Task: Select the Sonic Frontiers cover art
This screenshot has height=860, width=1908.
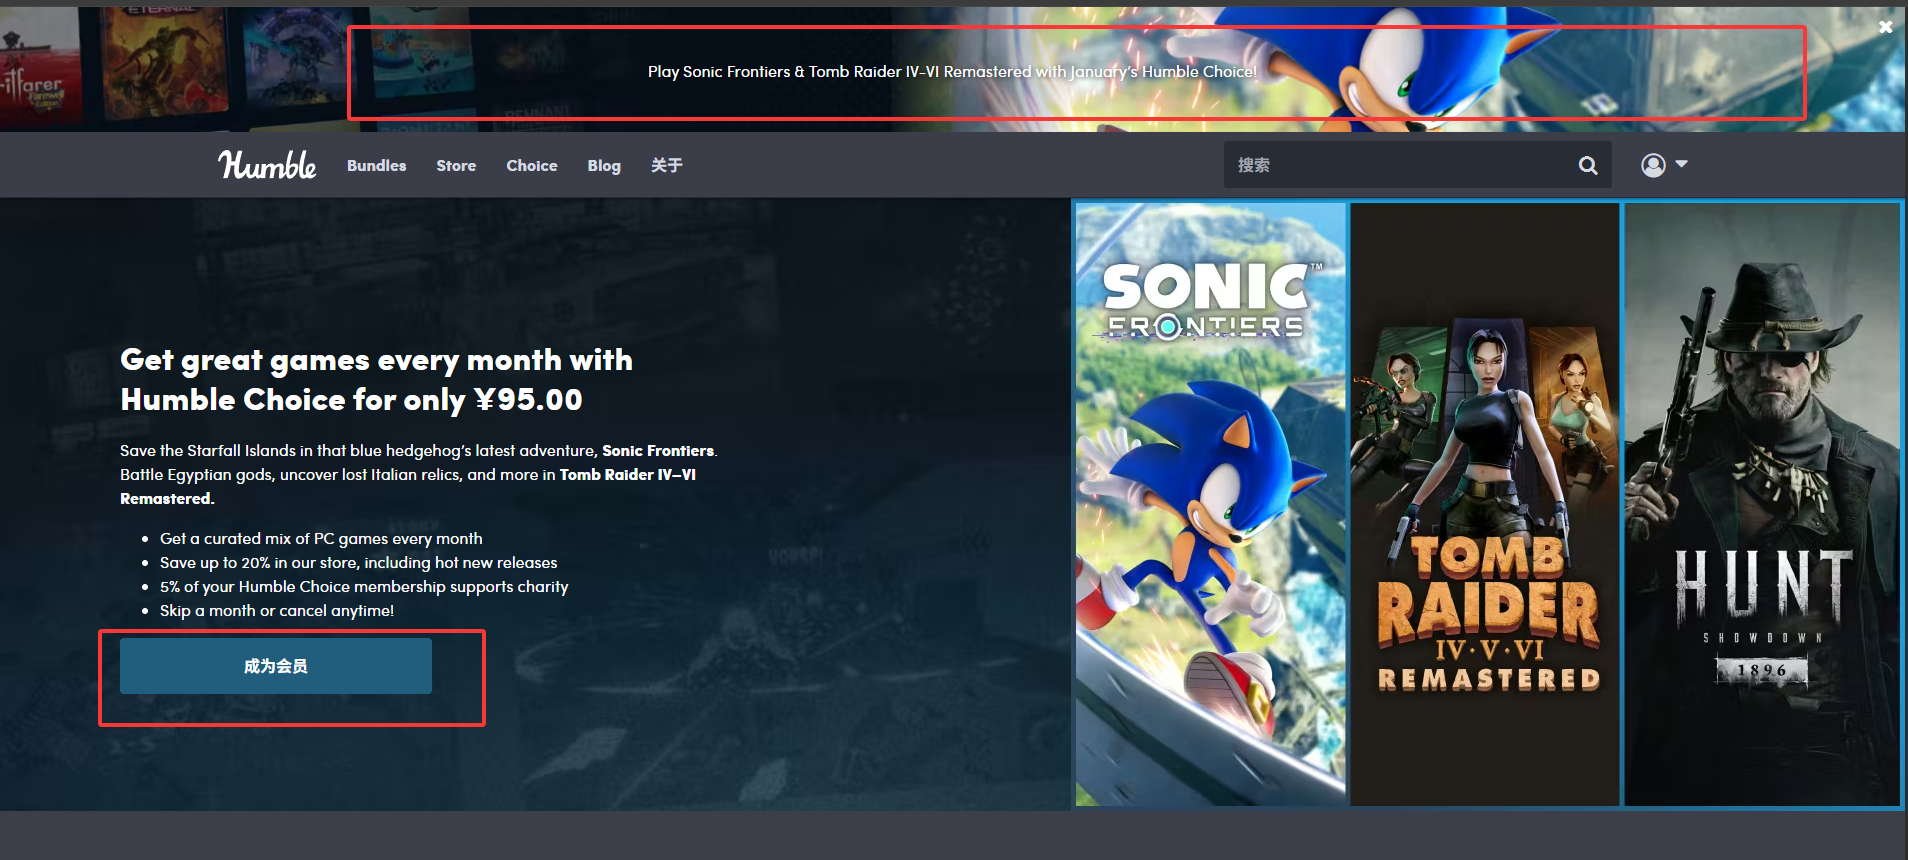Action: click(1210, 504)
